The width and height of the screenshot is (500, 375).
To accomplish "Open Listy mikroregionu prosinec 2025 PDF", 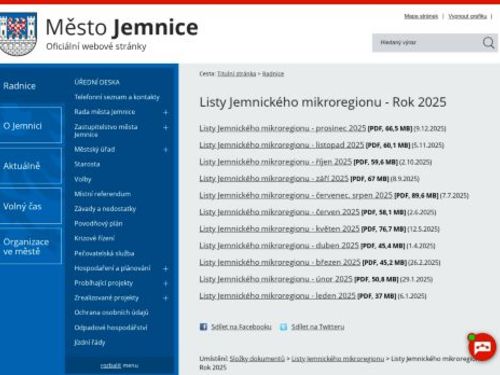I will (283, 128).
